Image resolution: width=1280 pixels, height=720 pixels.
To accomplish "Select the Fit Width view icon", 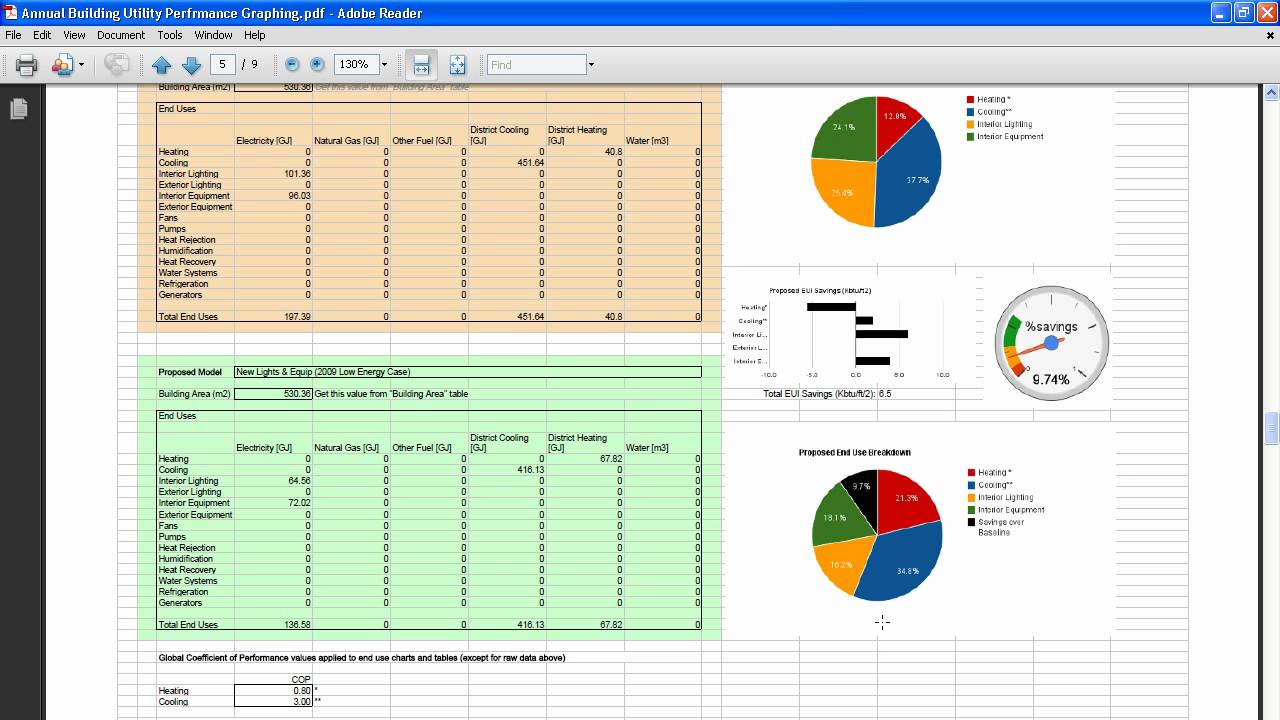I will (x=421, y=64).
